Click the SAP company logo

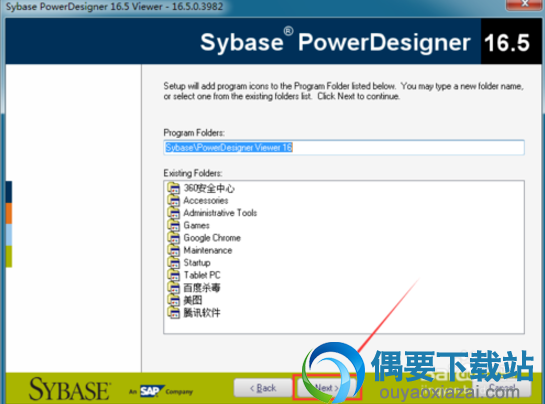point(150,391)
